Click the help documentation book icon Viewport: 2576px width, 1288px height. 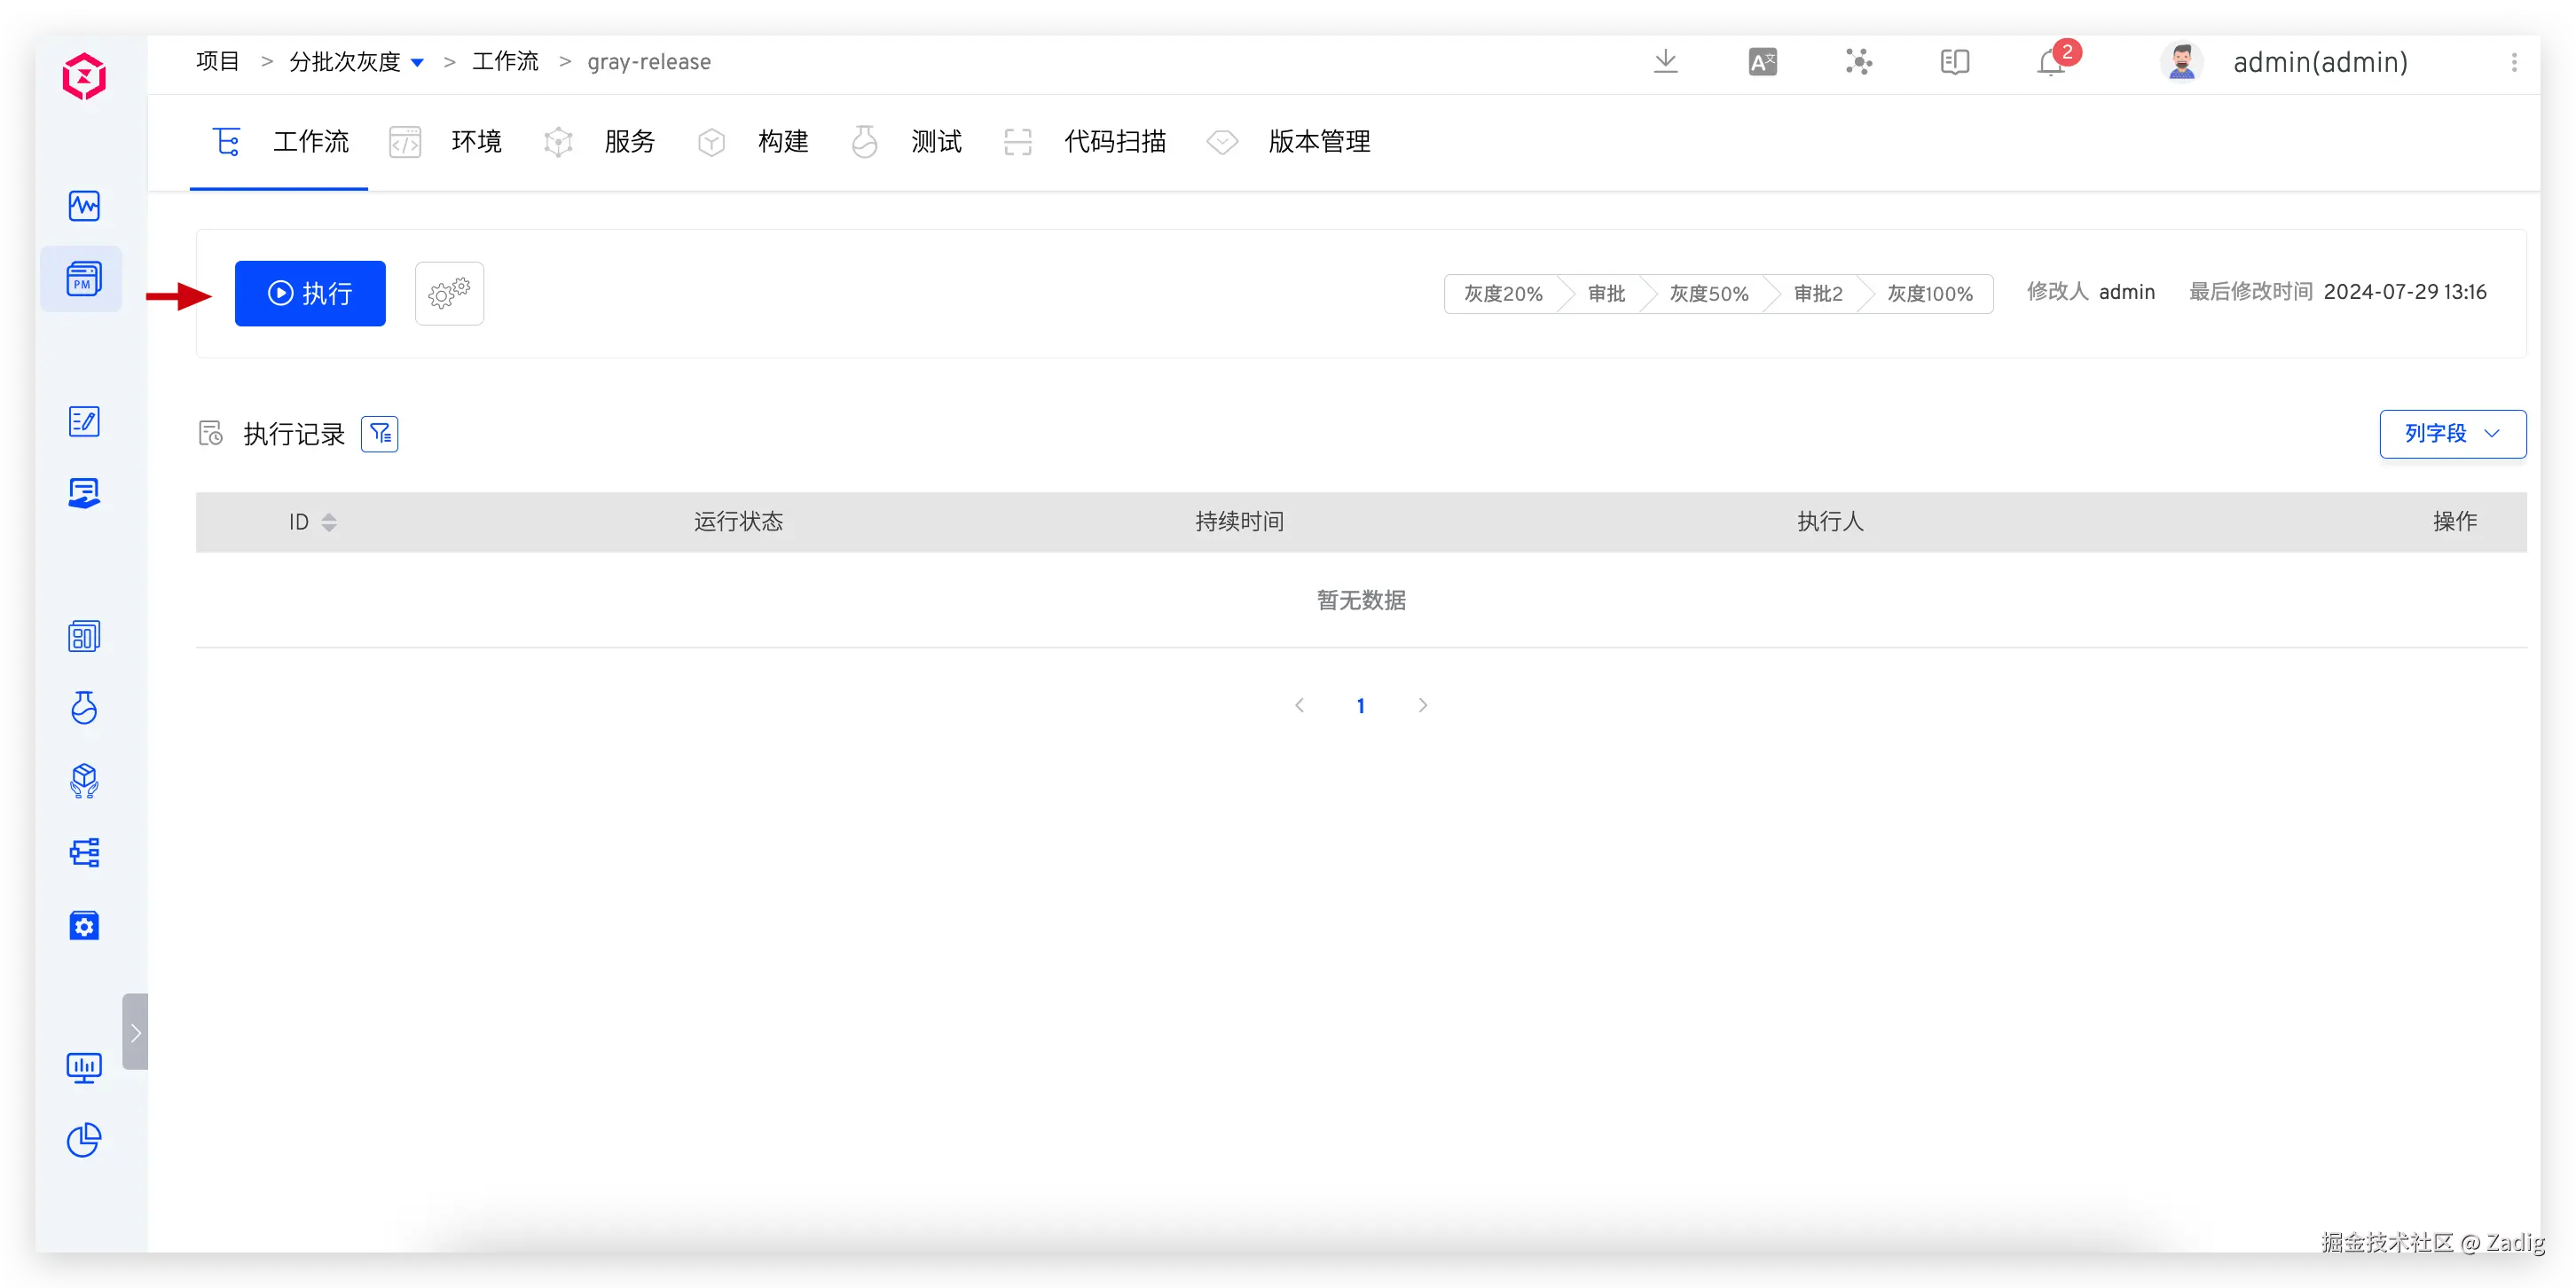(x=1954, y=62)
